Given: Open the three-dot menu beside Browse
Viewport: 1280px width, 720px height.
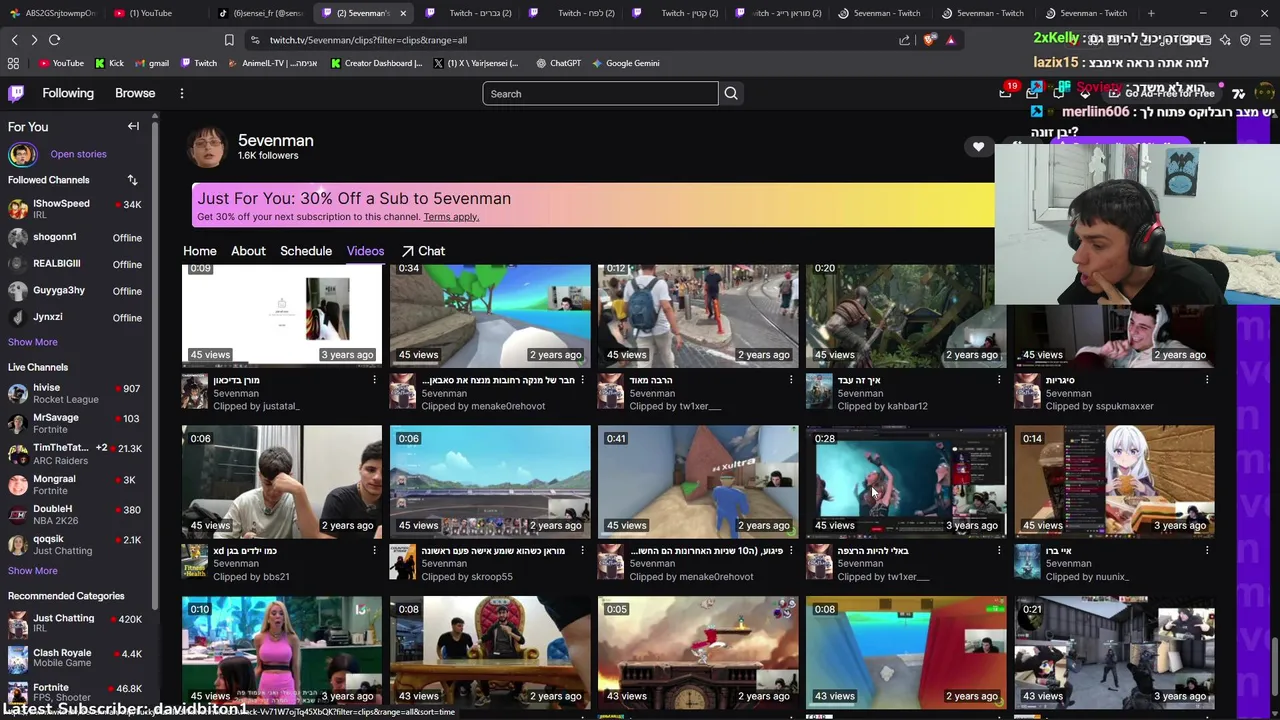Looking at the screenshot, I should pos(181,93).
